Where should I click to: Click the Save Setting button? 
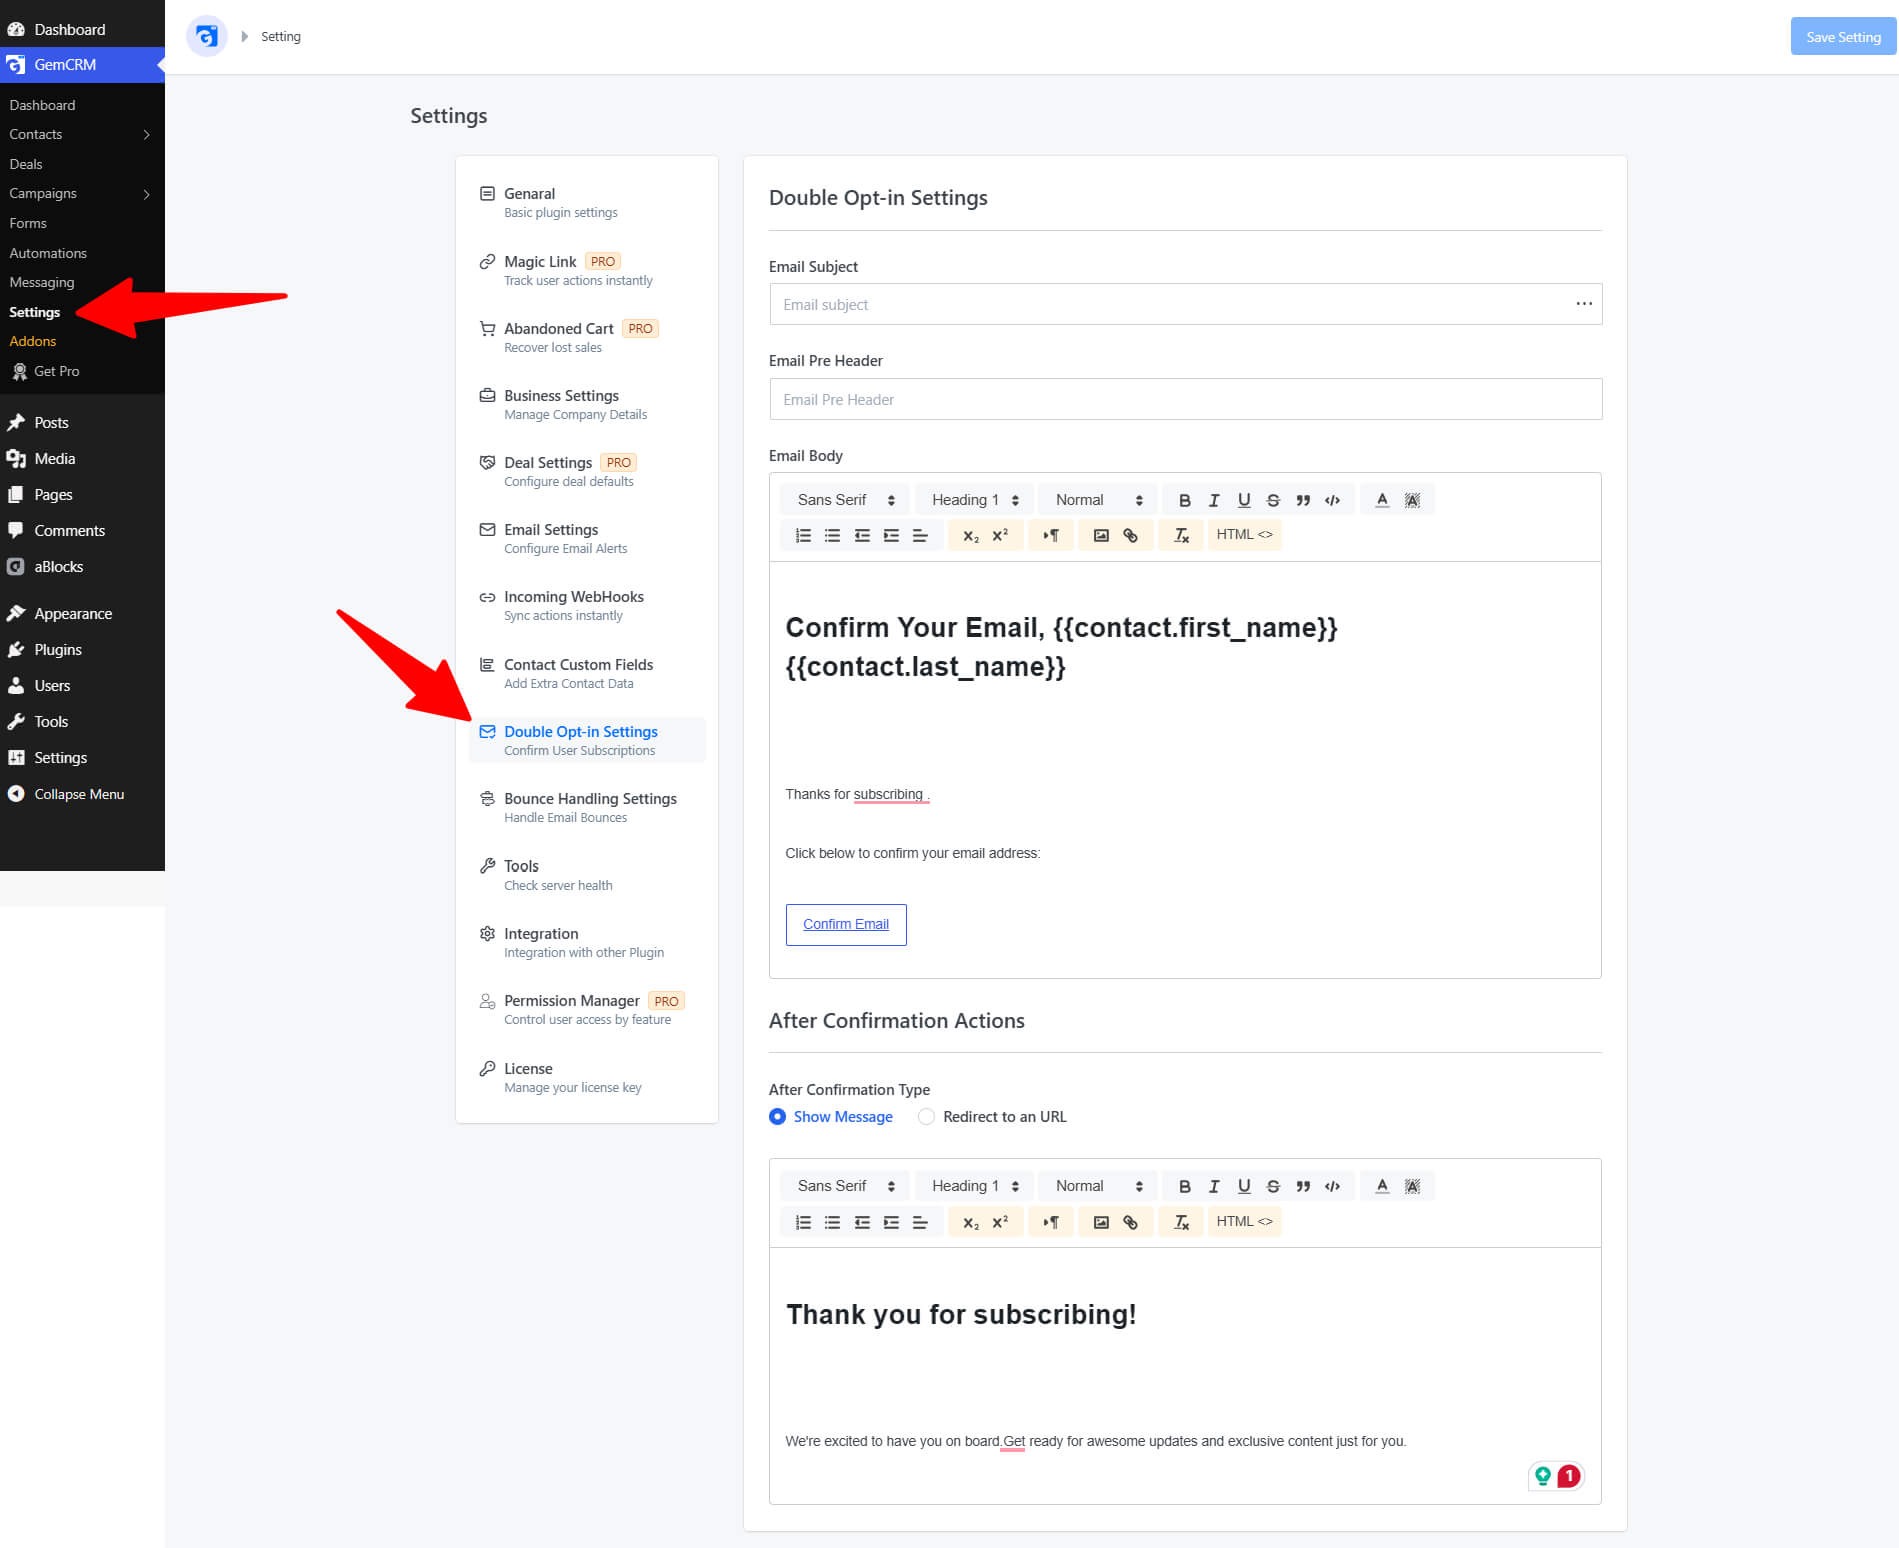[x=1843, y=37]
